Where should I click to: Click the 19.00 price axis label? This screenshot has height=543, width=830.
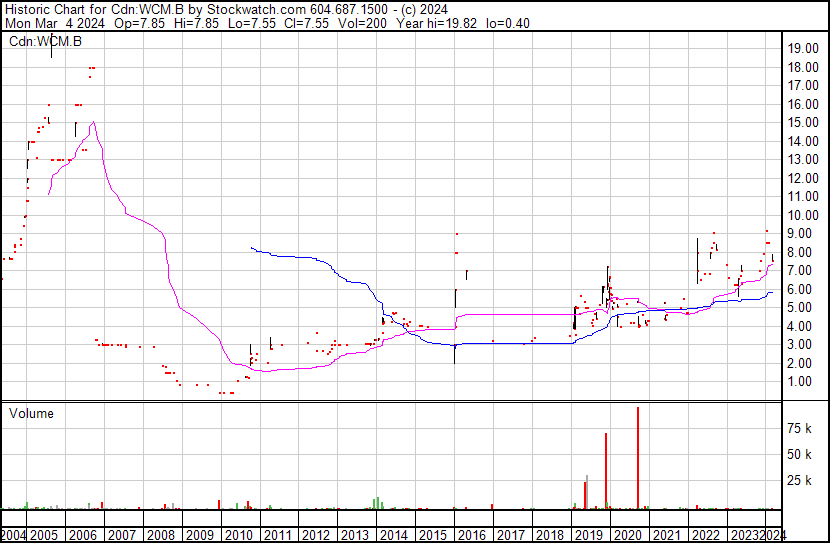tap(803, 48)
